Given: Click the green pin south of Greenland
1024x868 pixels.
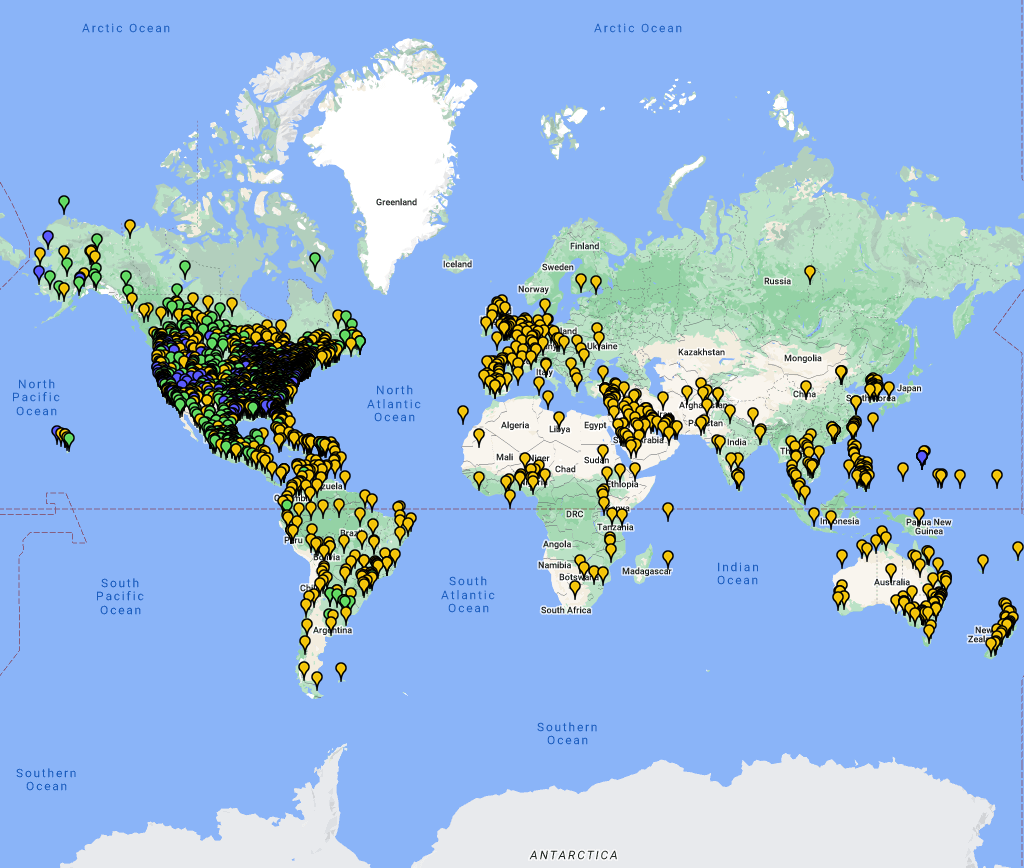Looking at the screenshot, I should tap(315, 260).
